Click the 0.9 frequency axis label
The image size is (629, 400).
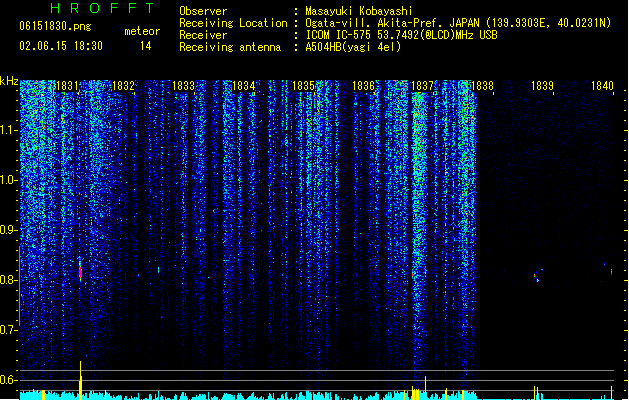point(8,230)
